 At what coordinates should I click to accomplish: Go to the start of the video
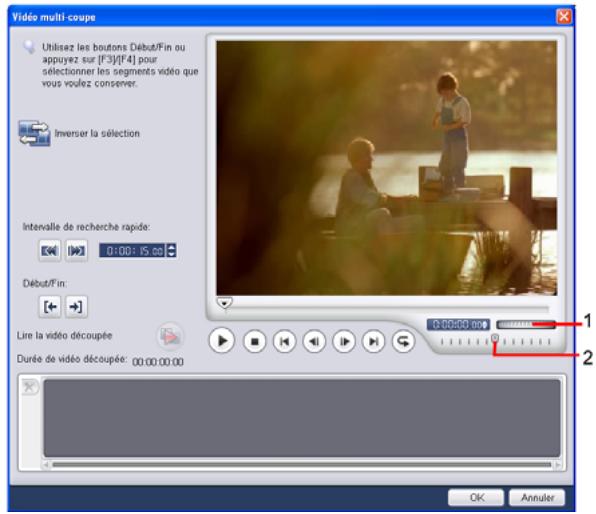(x=284, y=341)
